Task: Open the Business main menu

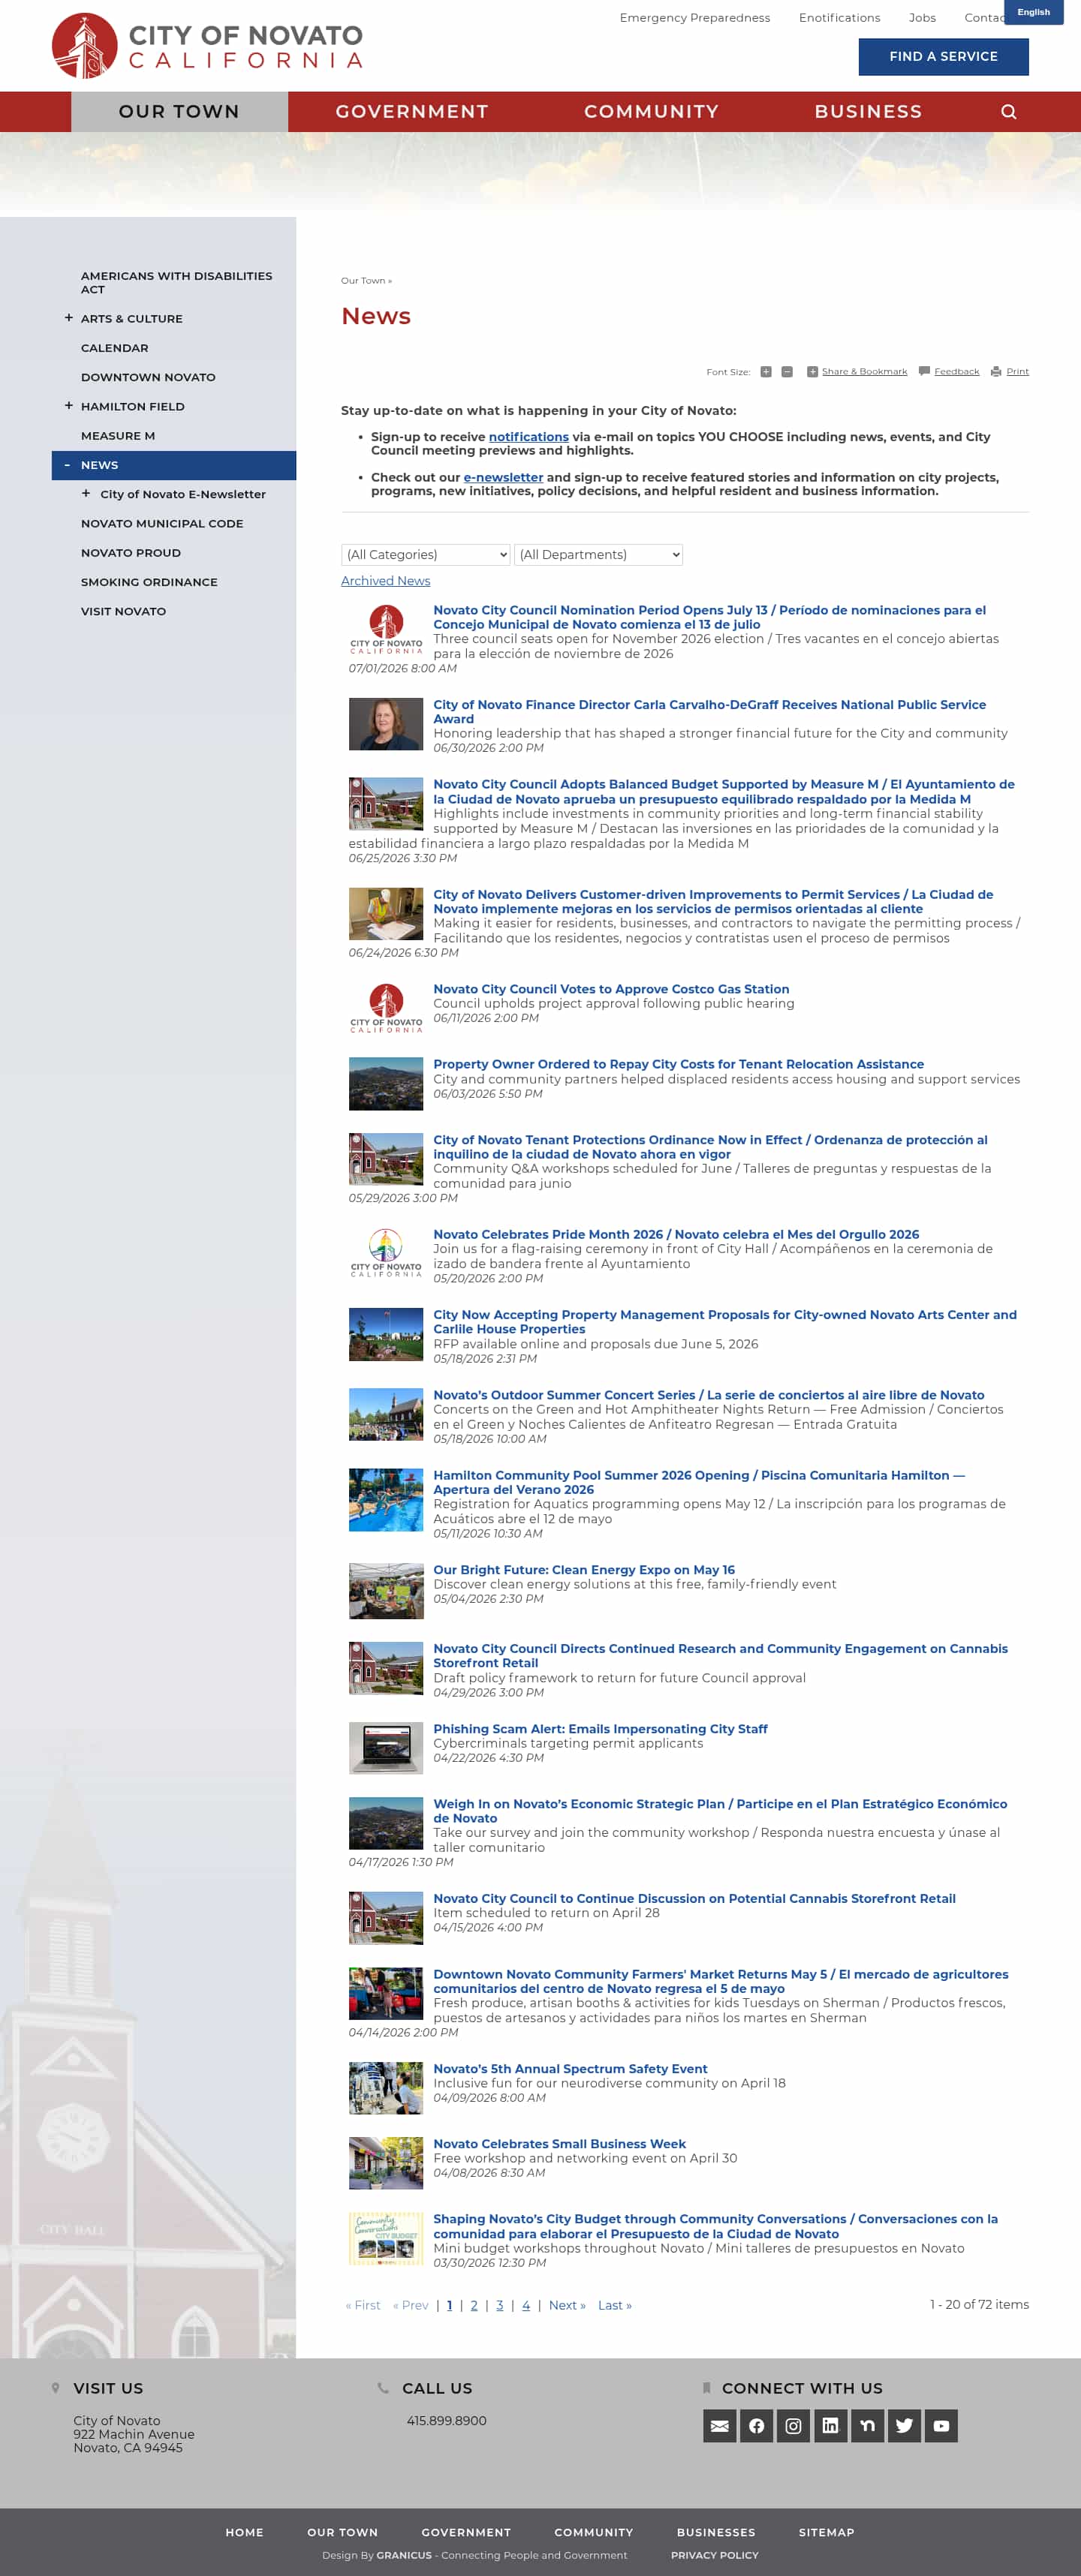Action: [868, 112]
